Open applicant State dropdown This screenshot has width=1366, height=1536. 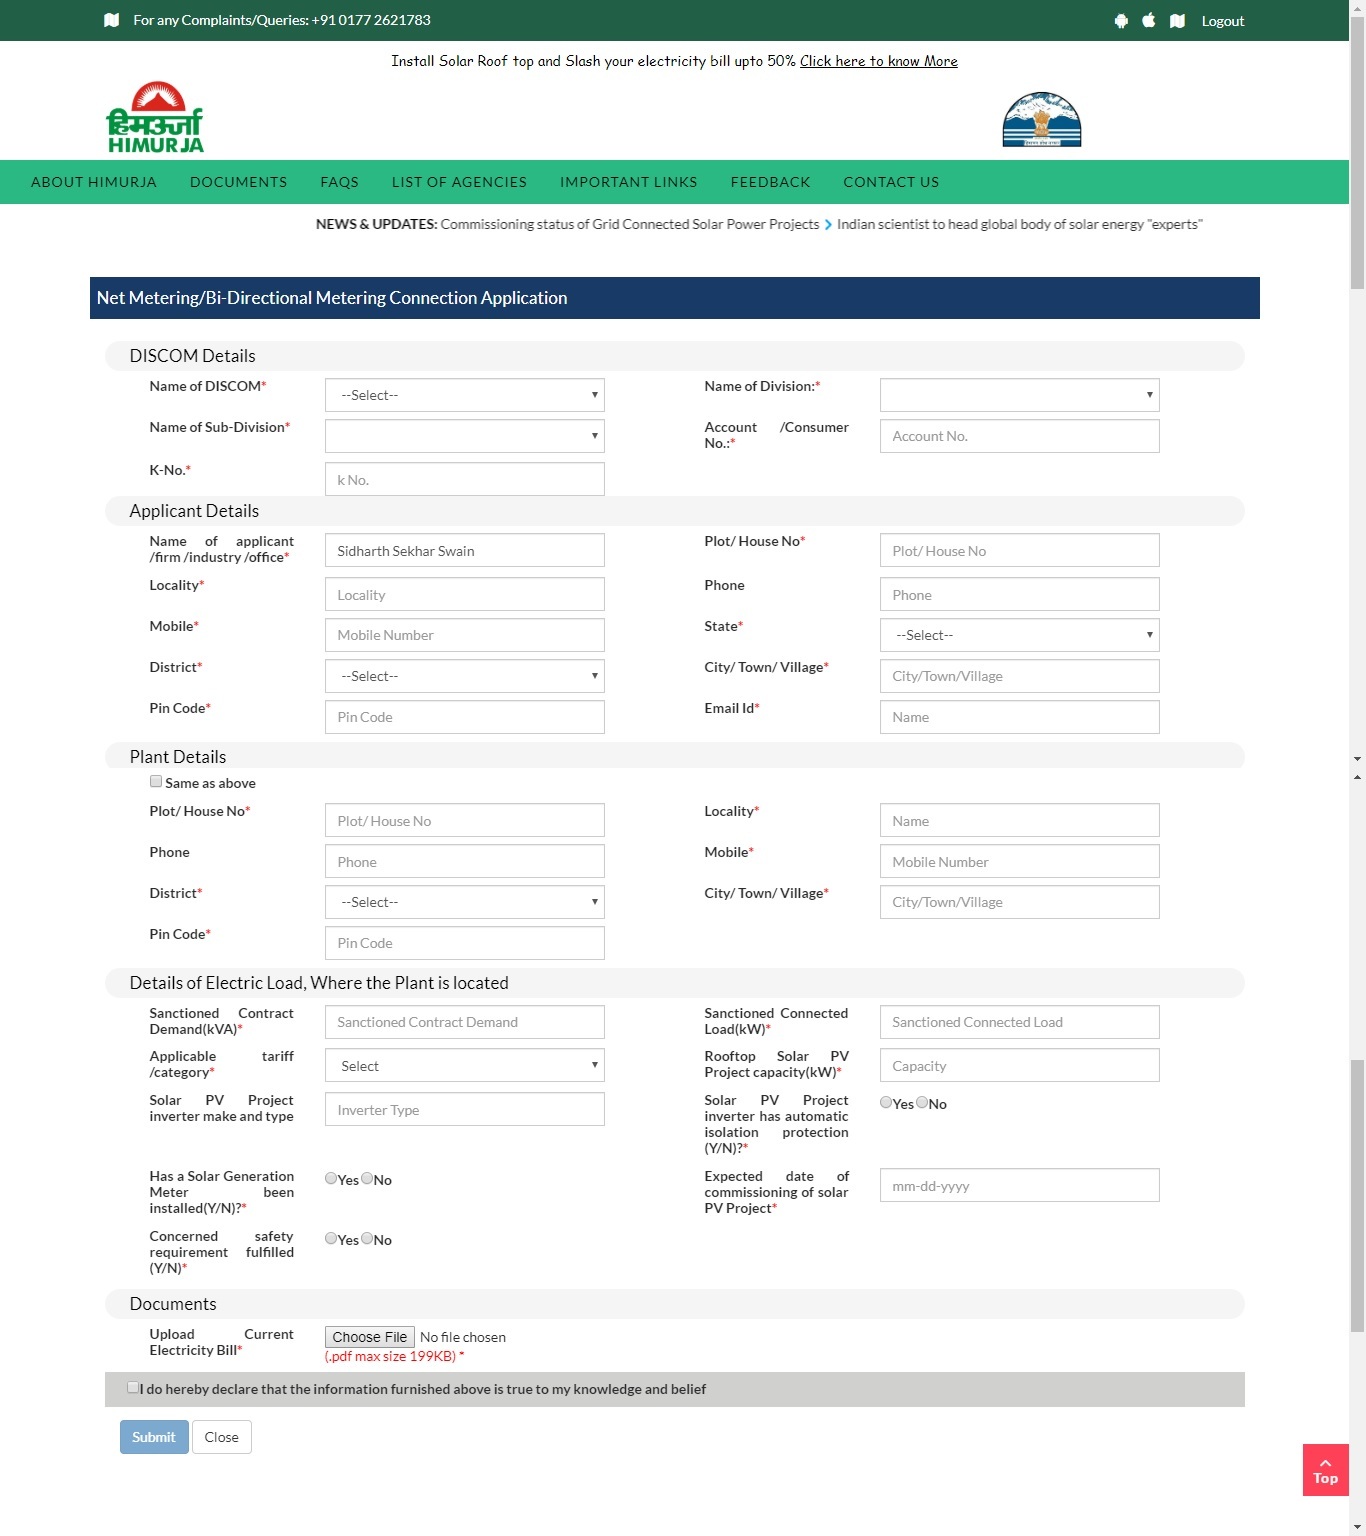[x=1020, y=635]
